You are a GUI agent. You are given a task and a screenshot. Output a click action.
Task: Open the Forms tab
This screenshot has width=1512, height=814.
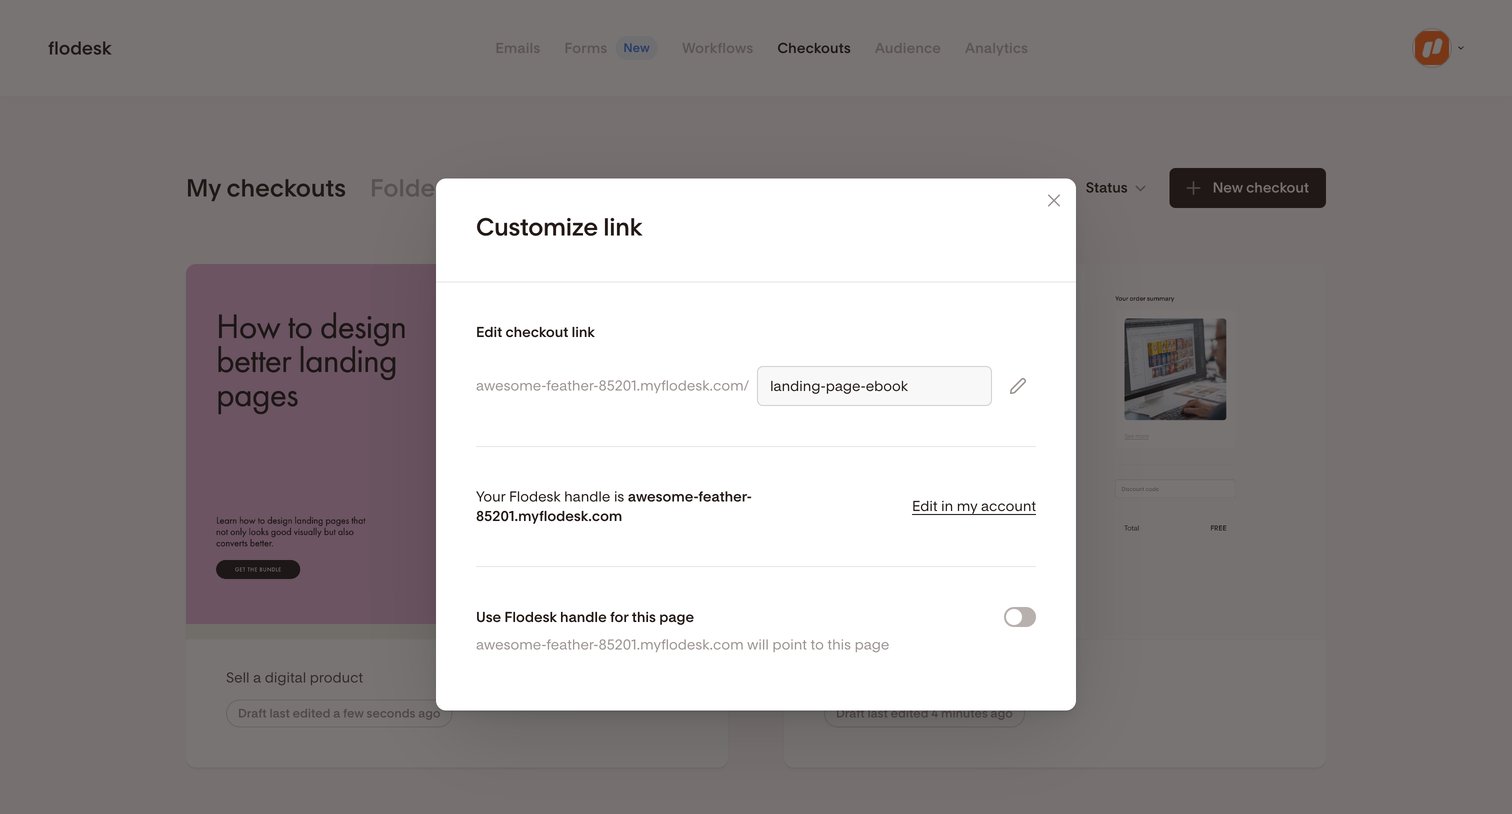click(x=585, y=48)
